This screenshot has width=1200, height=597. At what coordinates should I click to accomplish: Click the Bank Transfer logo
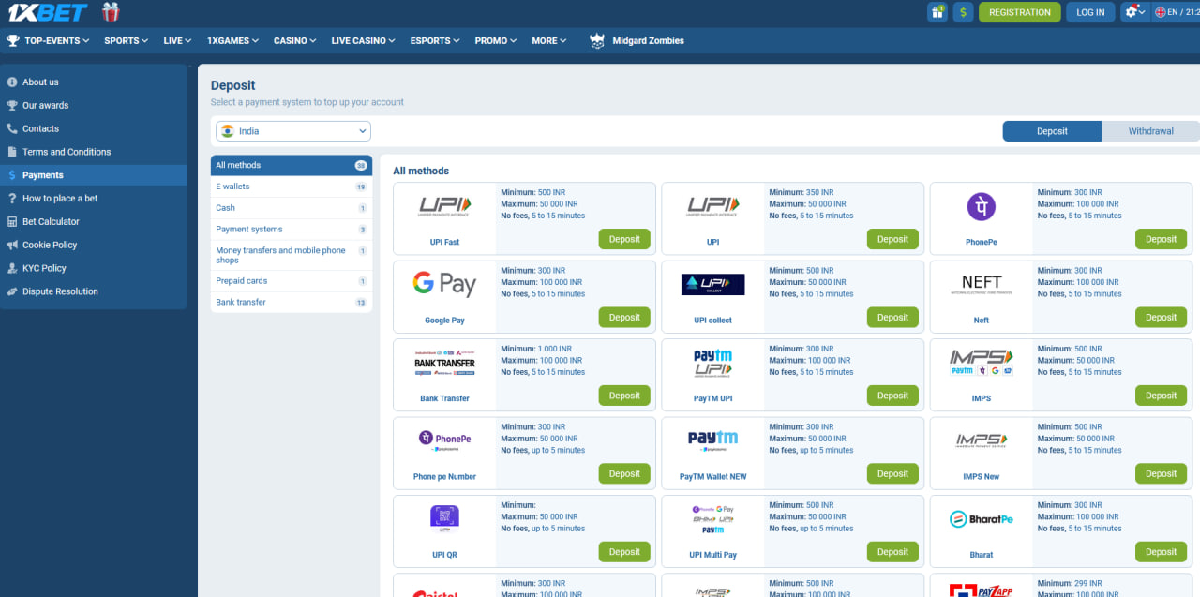(445, 362)
